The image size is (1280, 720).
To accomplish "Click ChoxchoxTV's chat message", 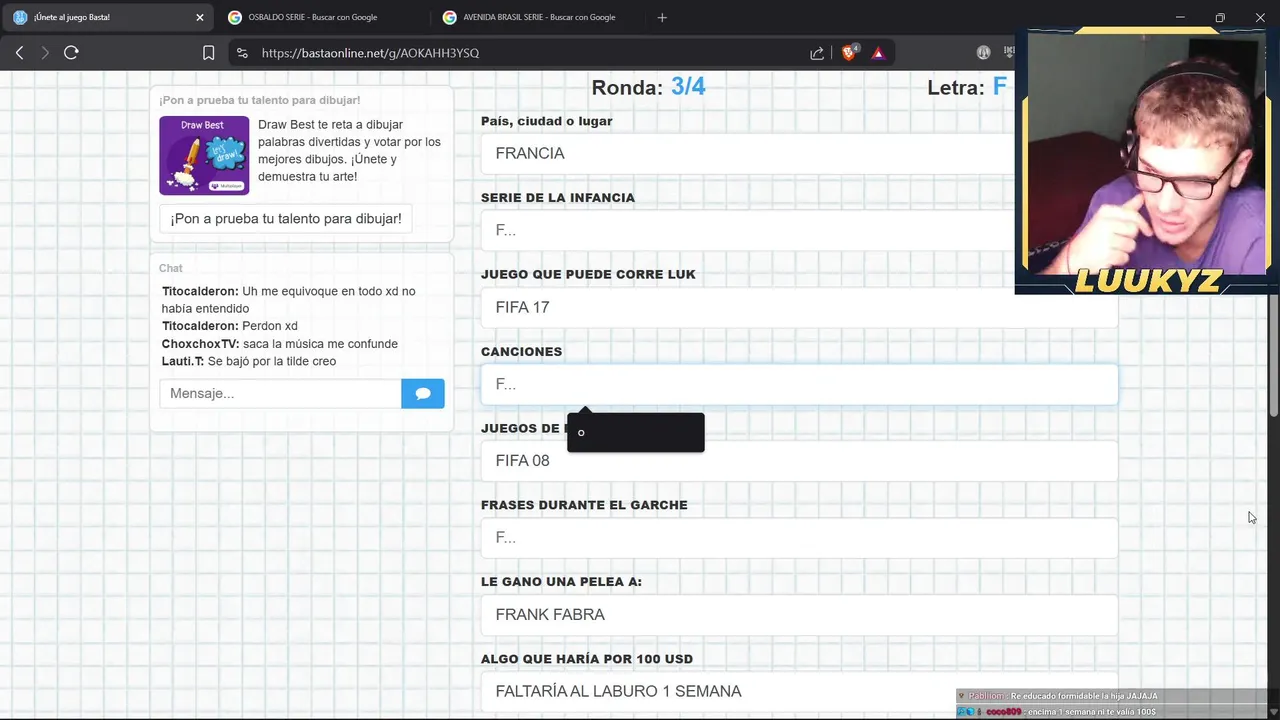I will (280, 344).
